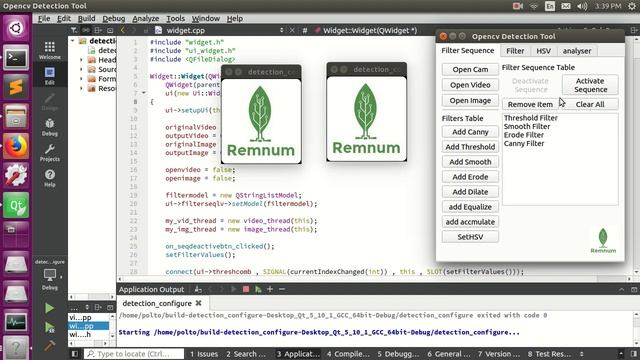Open Terminal from Ubuntu launcher
Image resolution: width=640 pixels, height=360 pixels.
pyautogui.click(x=16, y=58)
